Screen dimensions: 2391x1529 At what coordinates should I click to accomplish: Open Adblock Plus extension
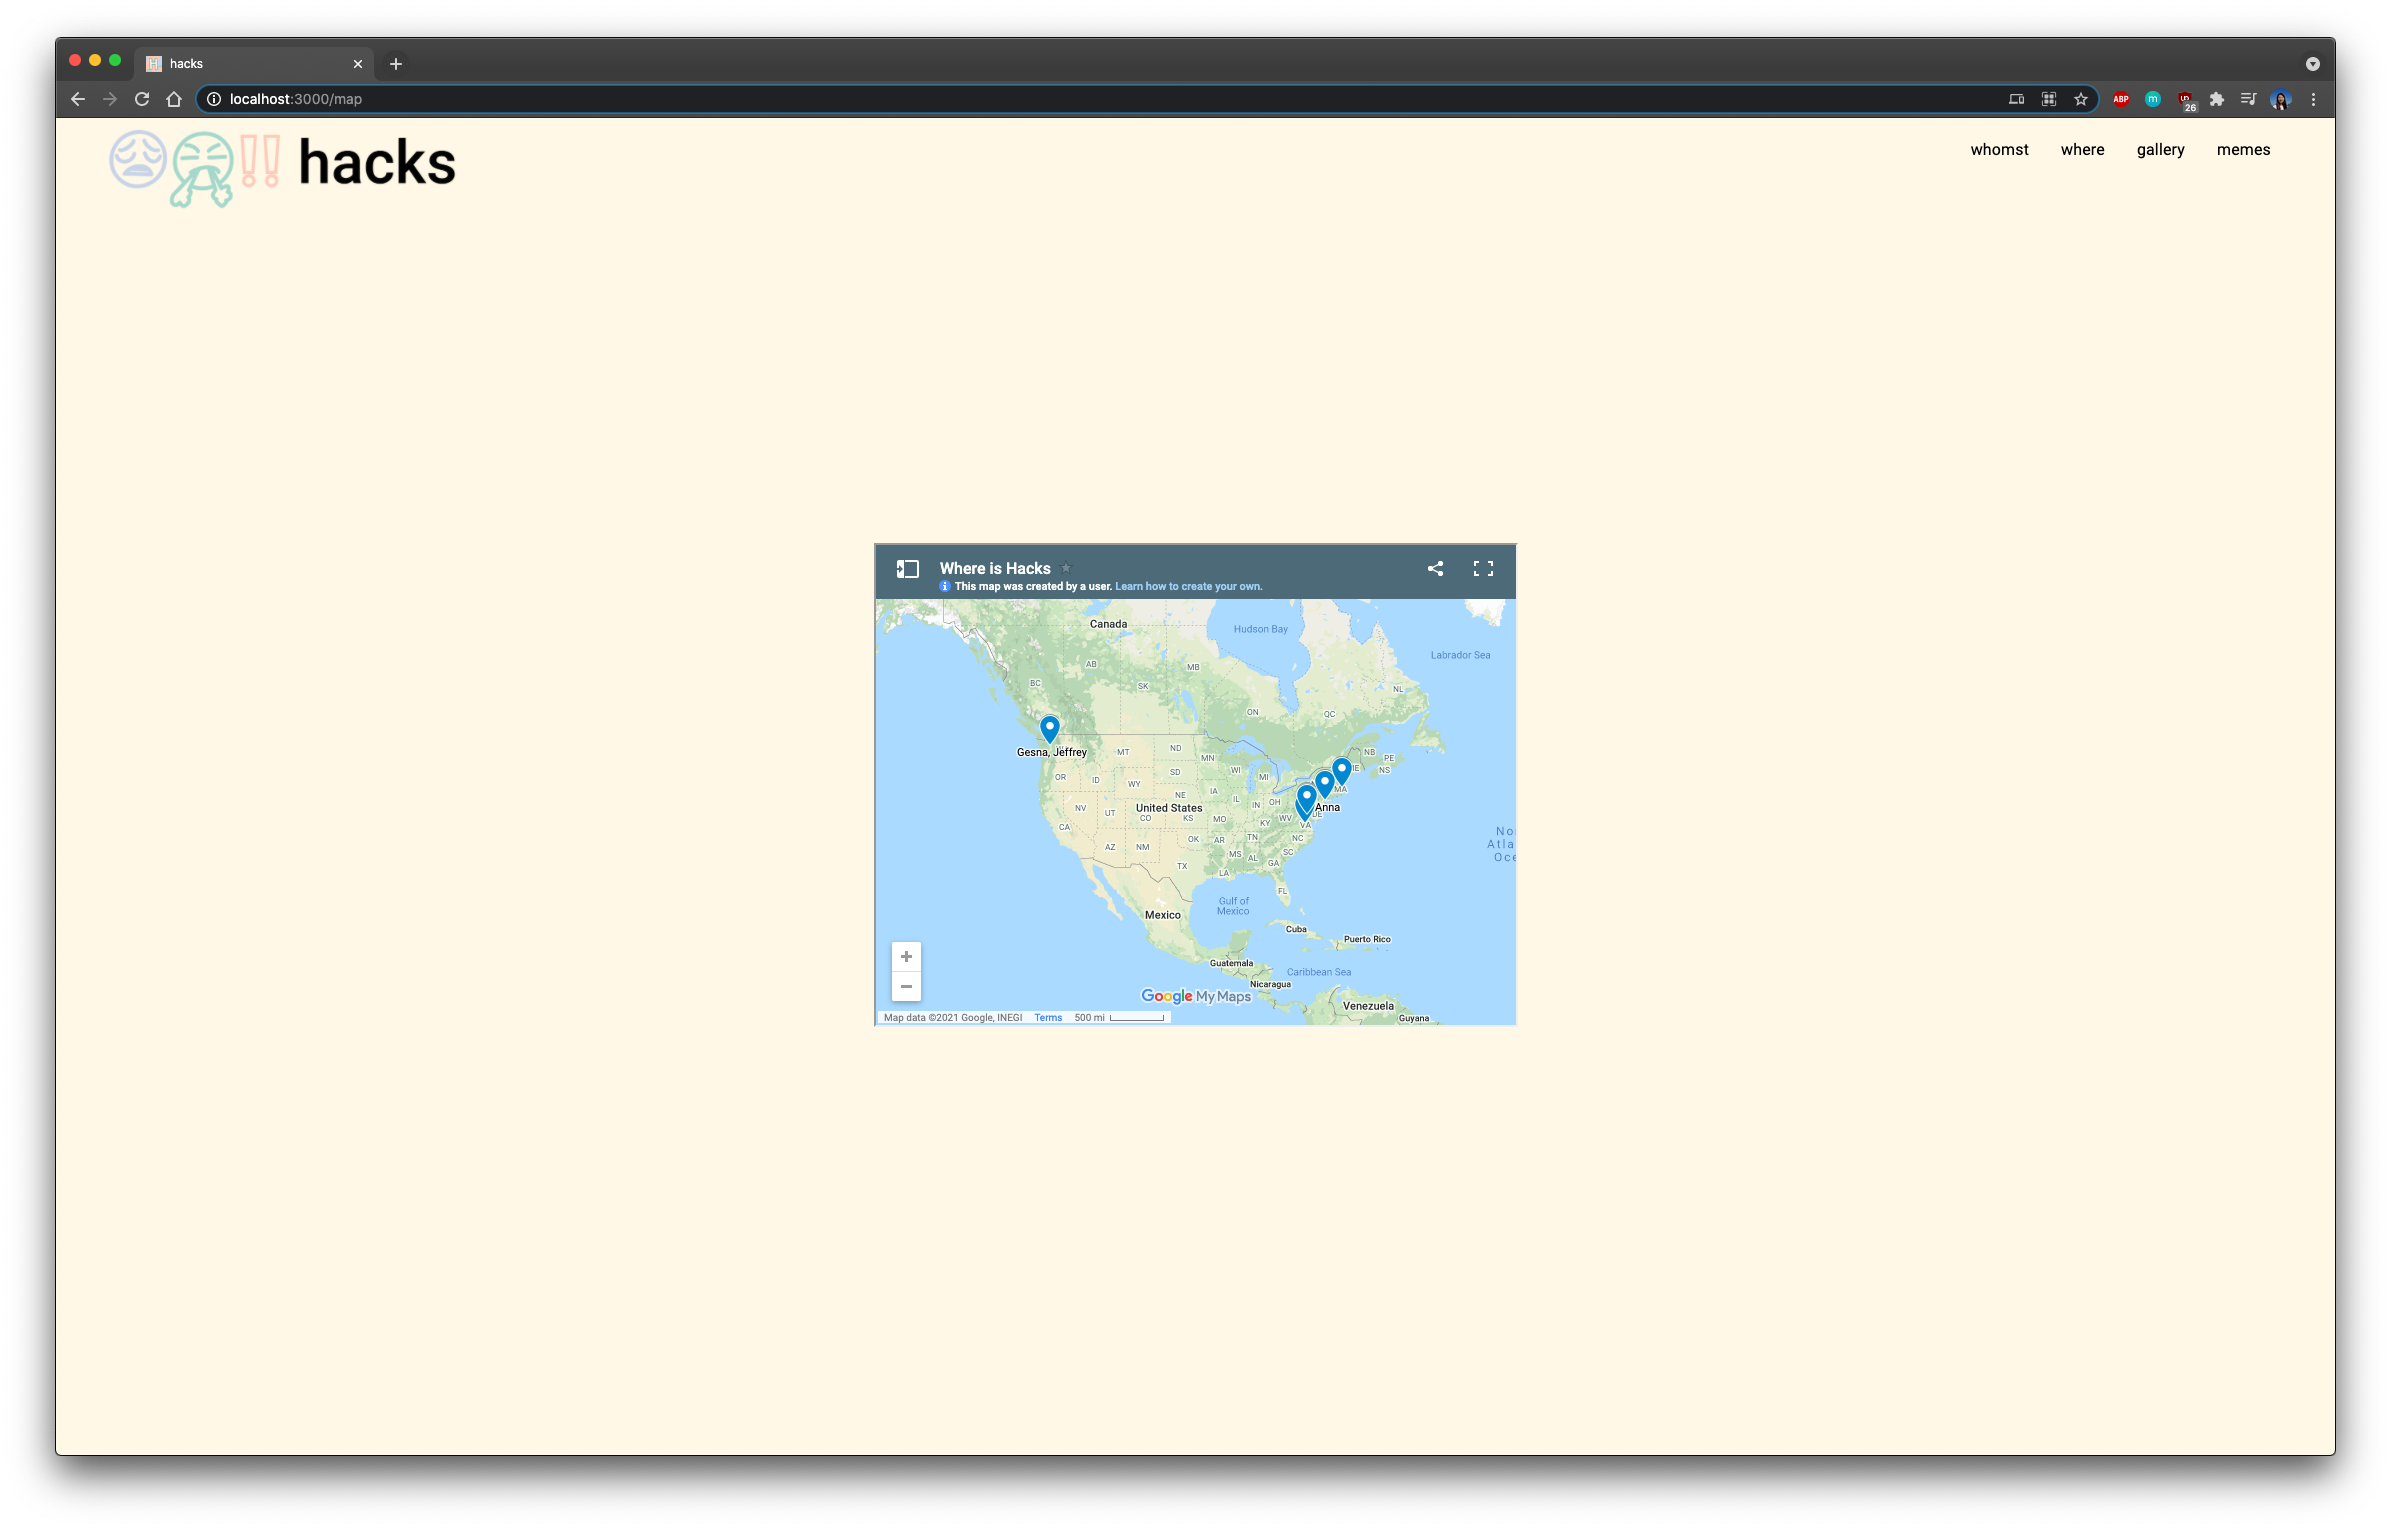(2121, 99)
